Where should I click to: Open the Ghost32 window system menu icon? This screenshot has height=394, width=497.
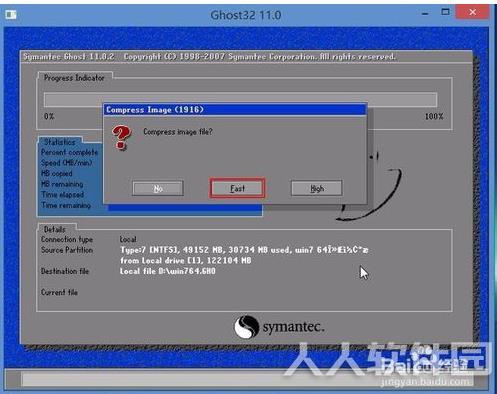tap(11, 15)
